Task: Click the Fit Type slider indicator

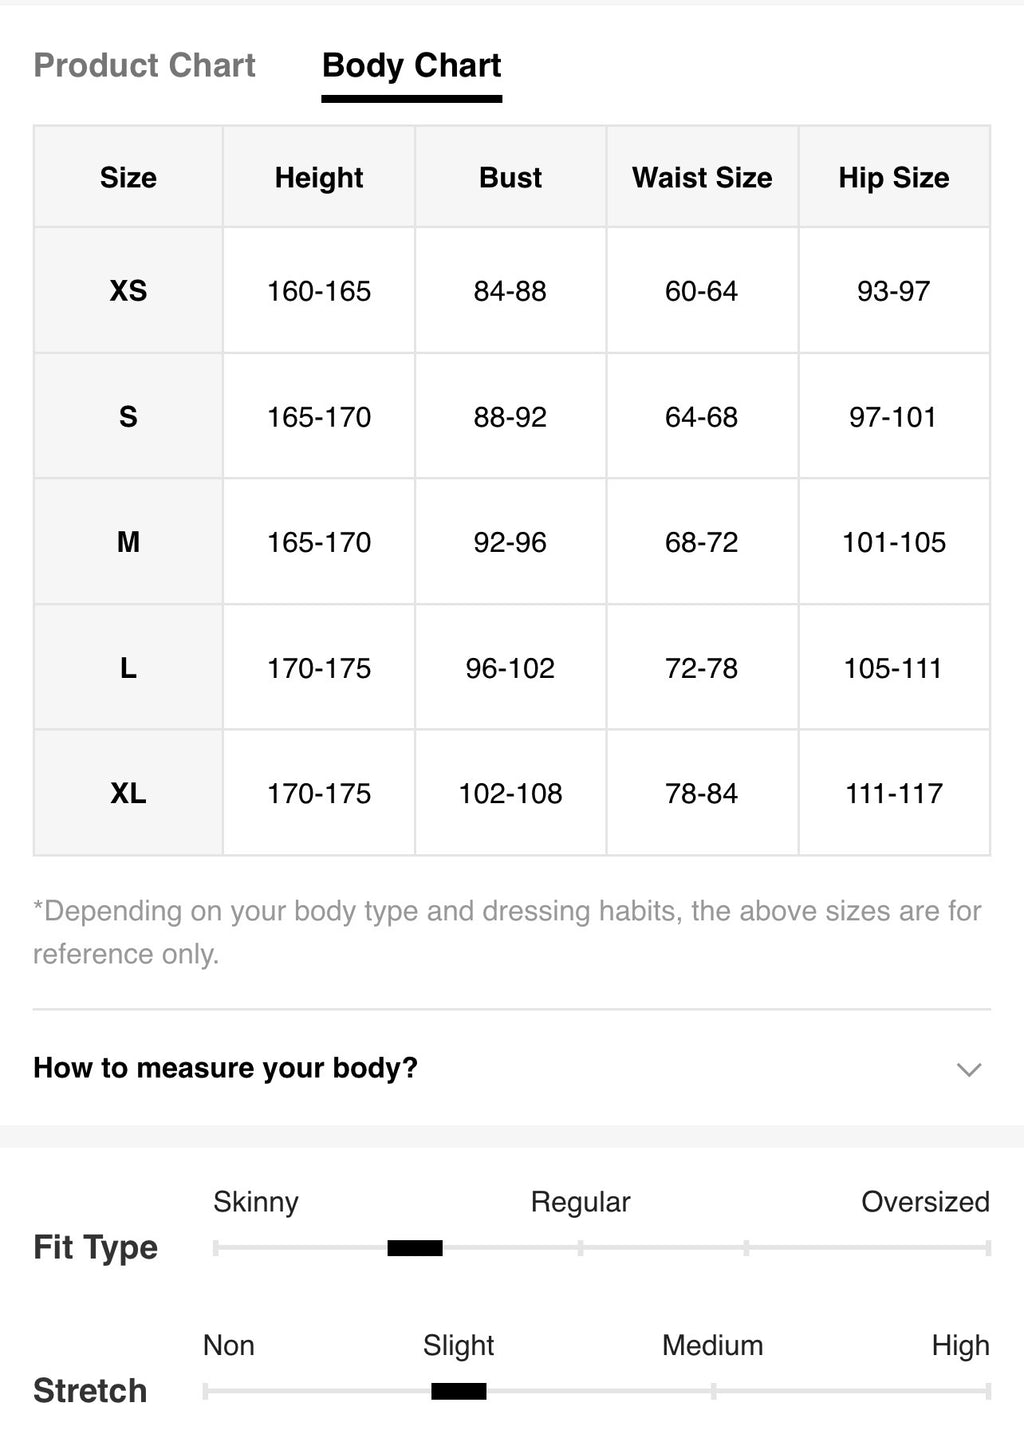Action: [415, 1248]
